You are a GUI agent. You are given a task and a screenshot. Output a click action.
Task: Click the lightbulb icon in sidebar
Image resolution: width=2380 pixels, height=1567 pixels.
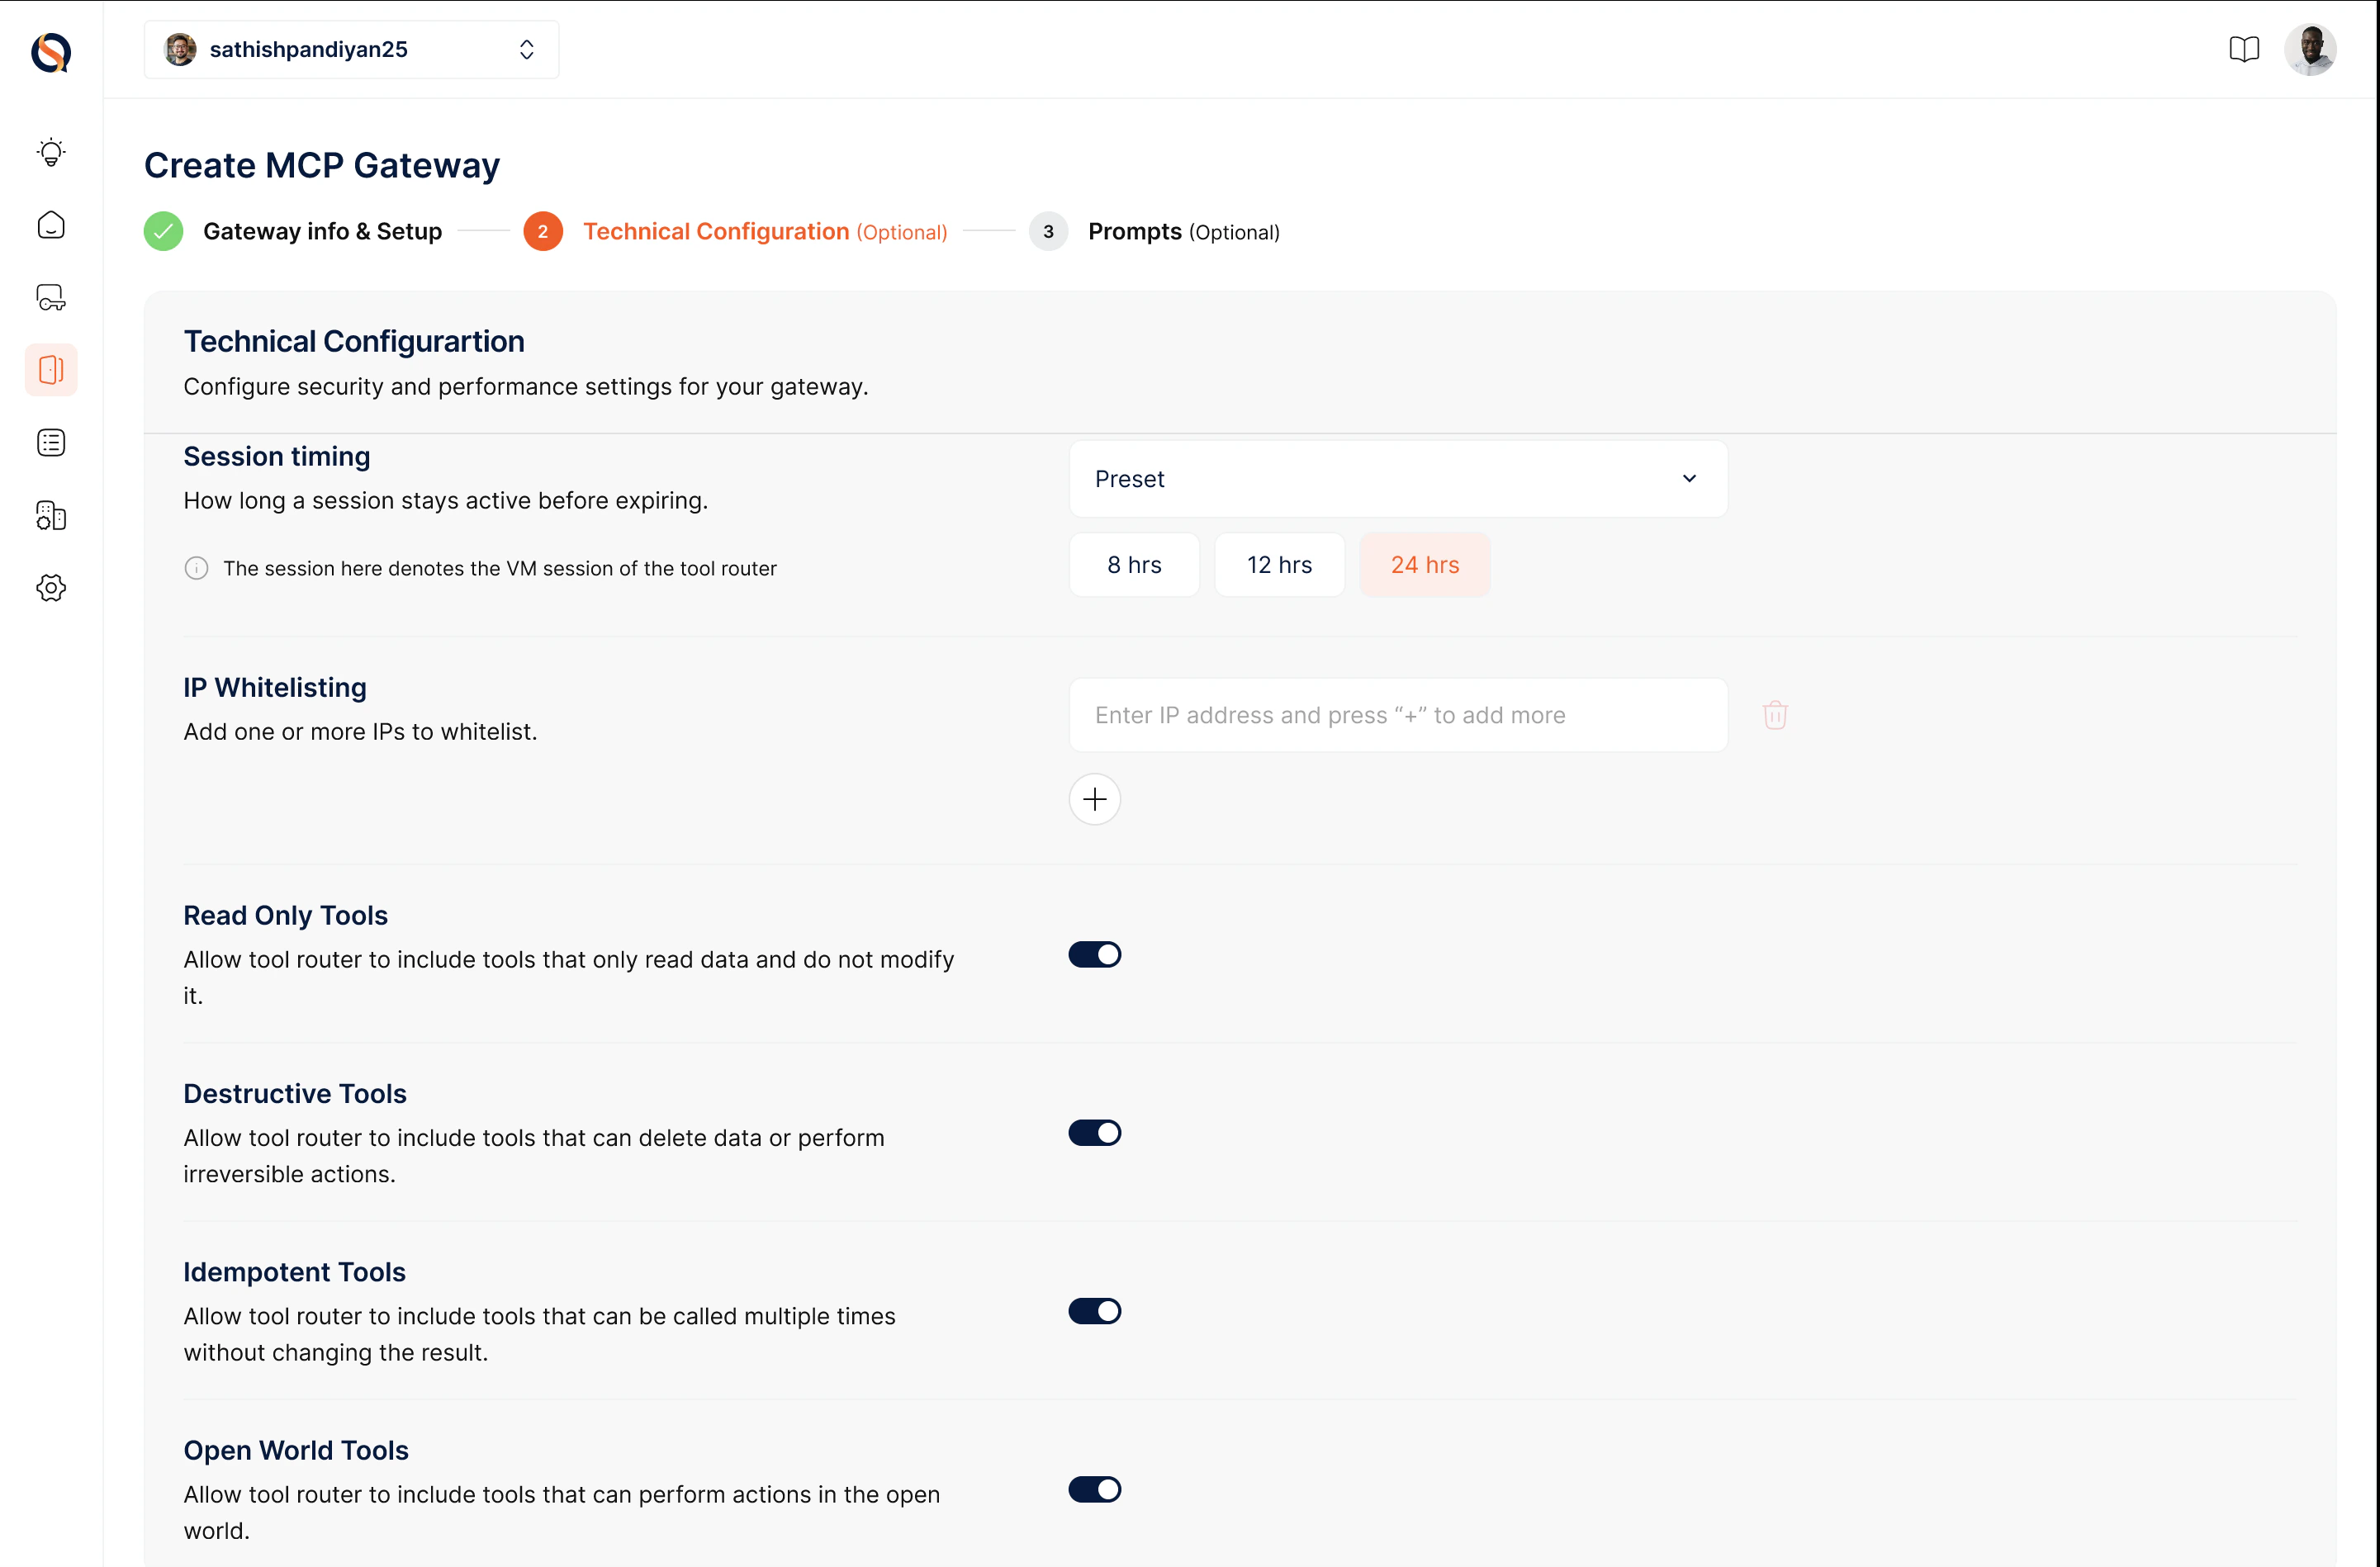pos(51,152)
